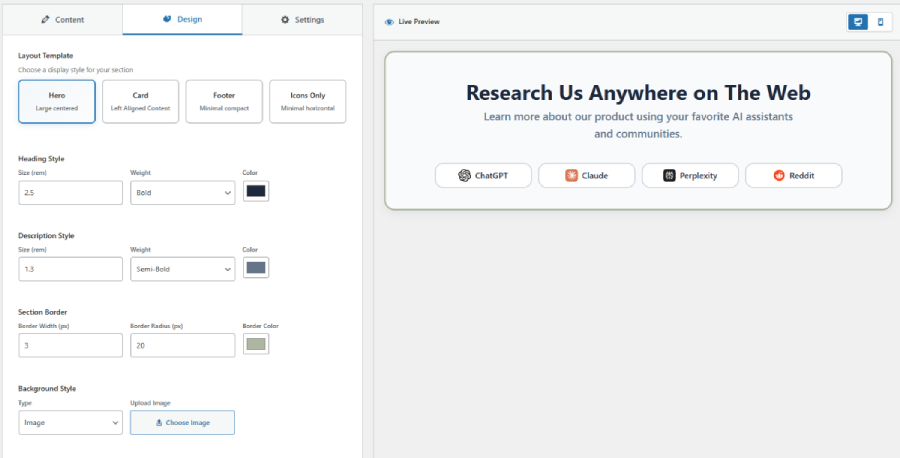Switch to mobile preview icon
900x458 pixels.
880,21
